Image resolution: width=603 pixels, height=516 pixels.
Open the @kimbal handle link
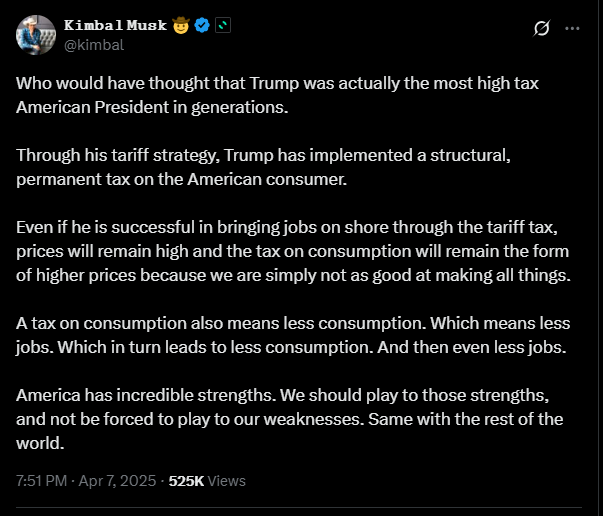pos(93,44)
